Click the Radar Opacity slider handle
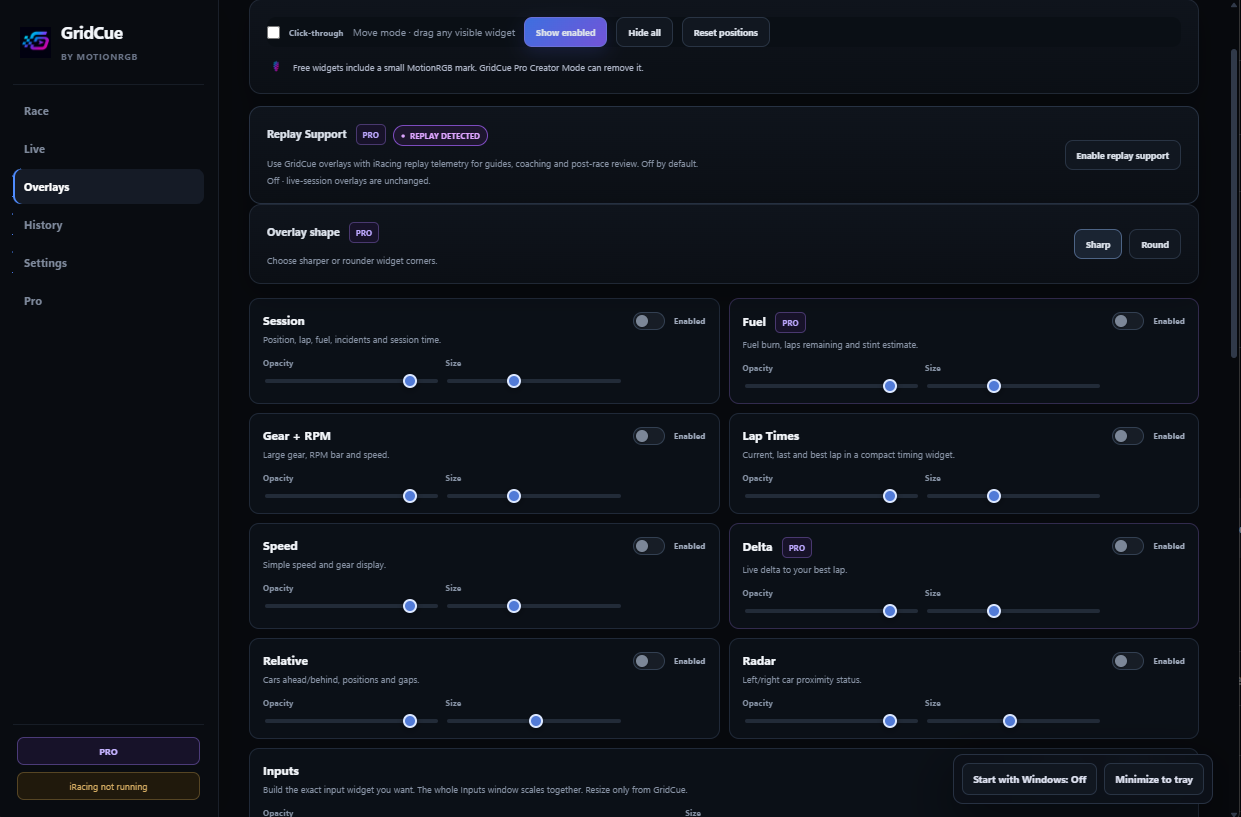 pos(890,721)
